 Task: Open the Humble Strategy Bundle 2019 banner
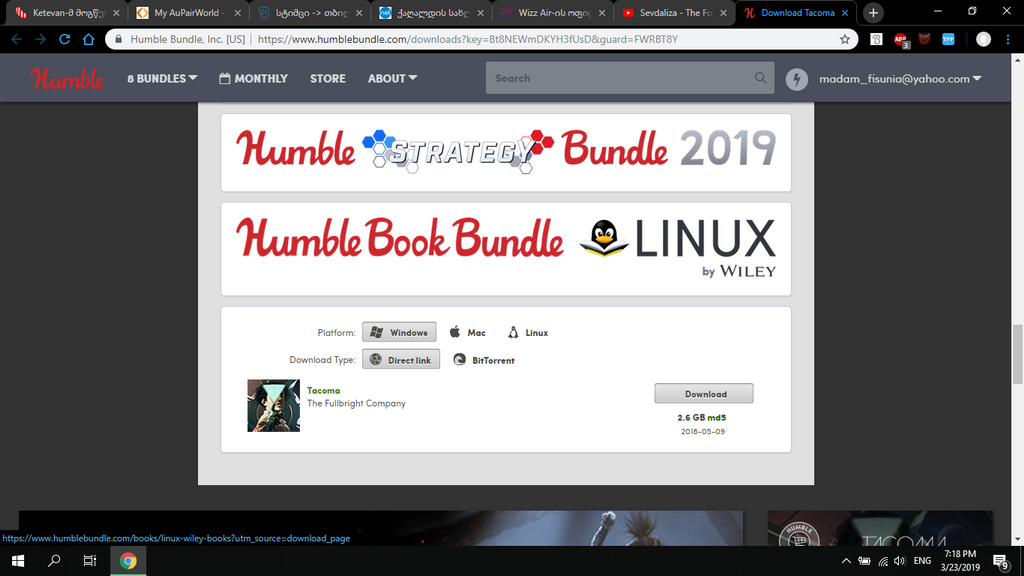point(506,152)
